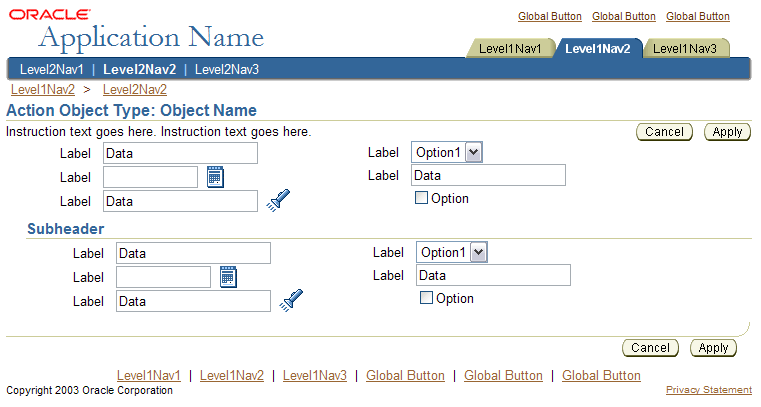Select Level2Nav3 in the blue subnavigation bar
The image size is (761, 407).
227,69
